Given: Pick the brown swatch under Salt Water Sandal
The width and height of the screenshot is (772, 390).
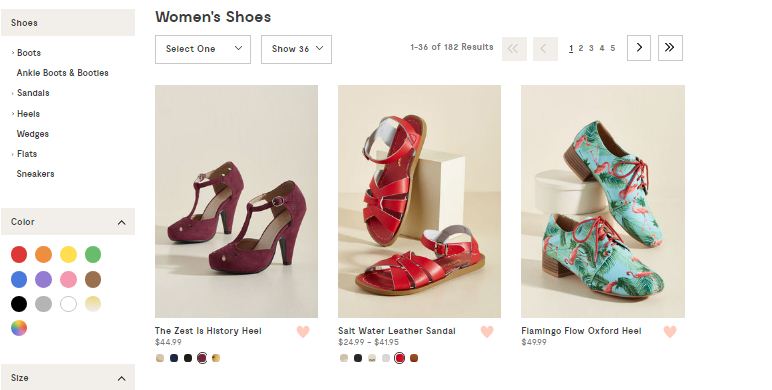Looking at the screenshot, I should coord(414,358).
